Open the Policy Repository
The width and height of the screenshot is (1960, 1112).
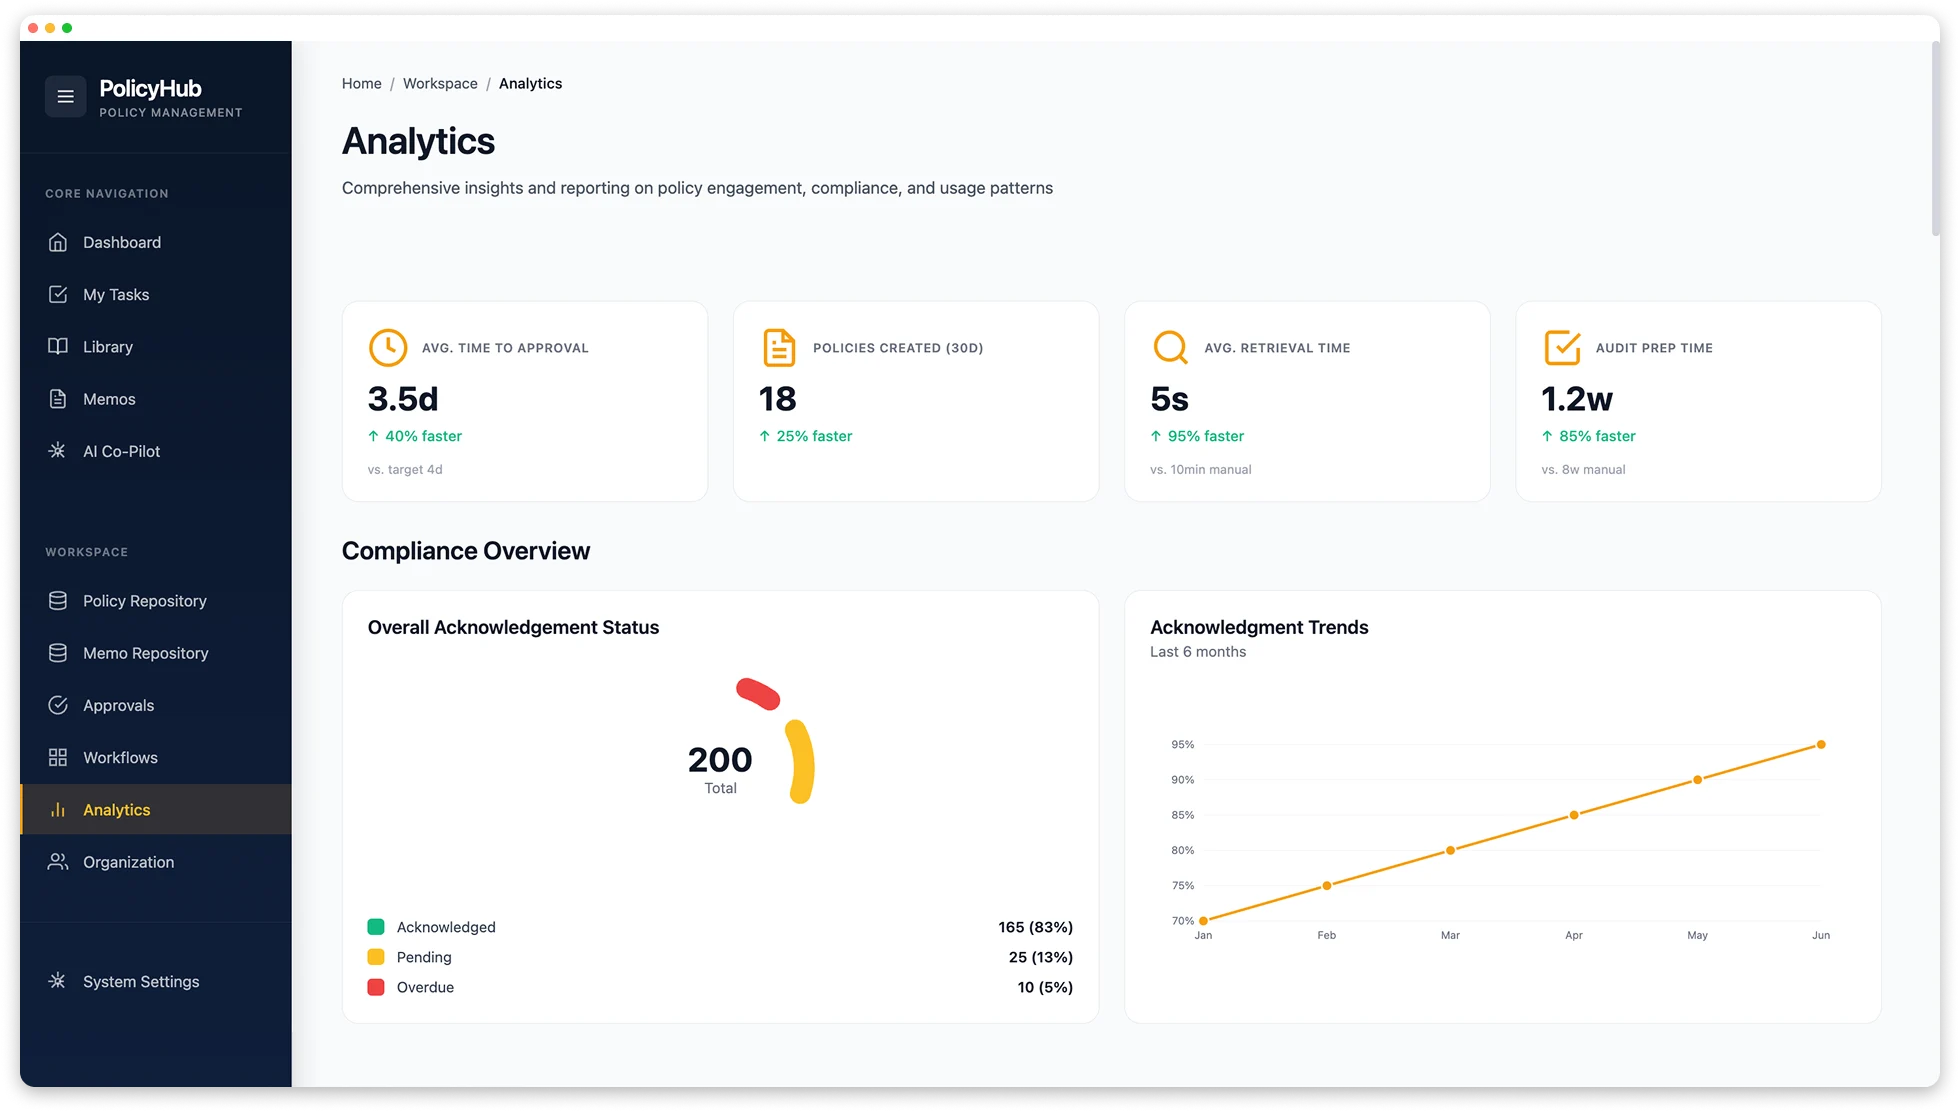pyautogui.click(x=145, y=600)
